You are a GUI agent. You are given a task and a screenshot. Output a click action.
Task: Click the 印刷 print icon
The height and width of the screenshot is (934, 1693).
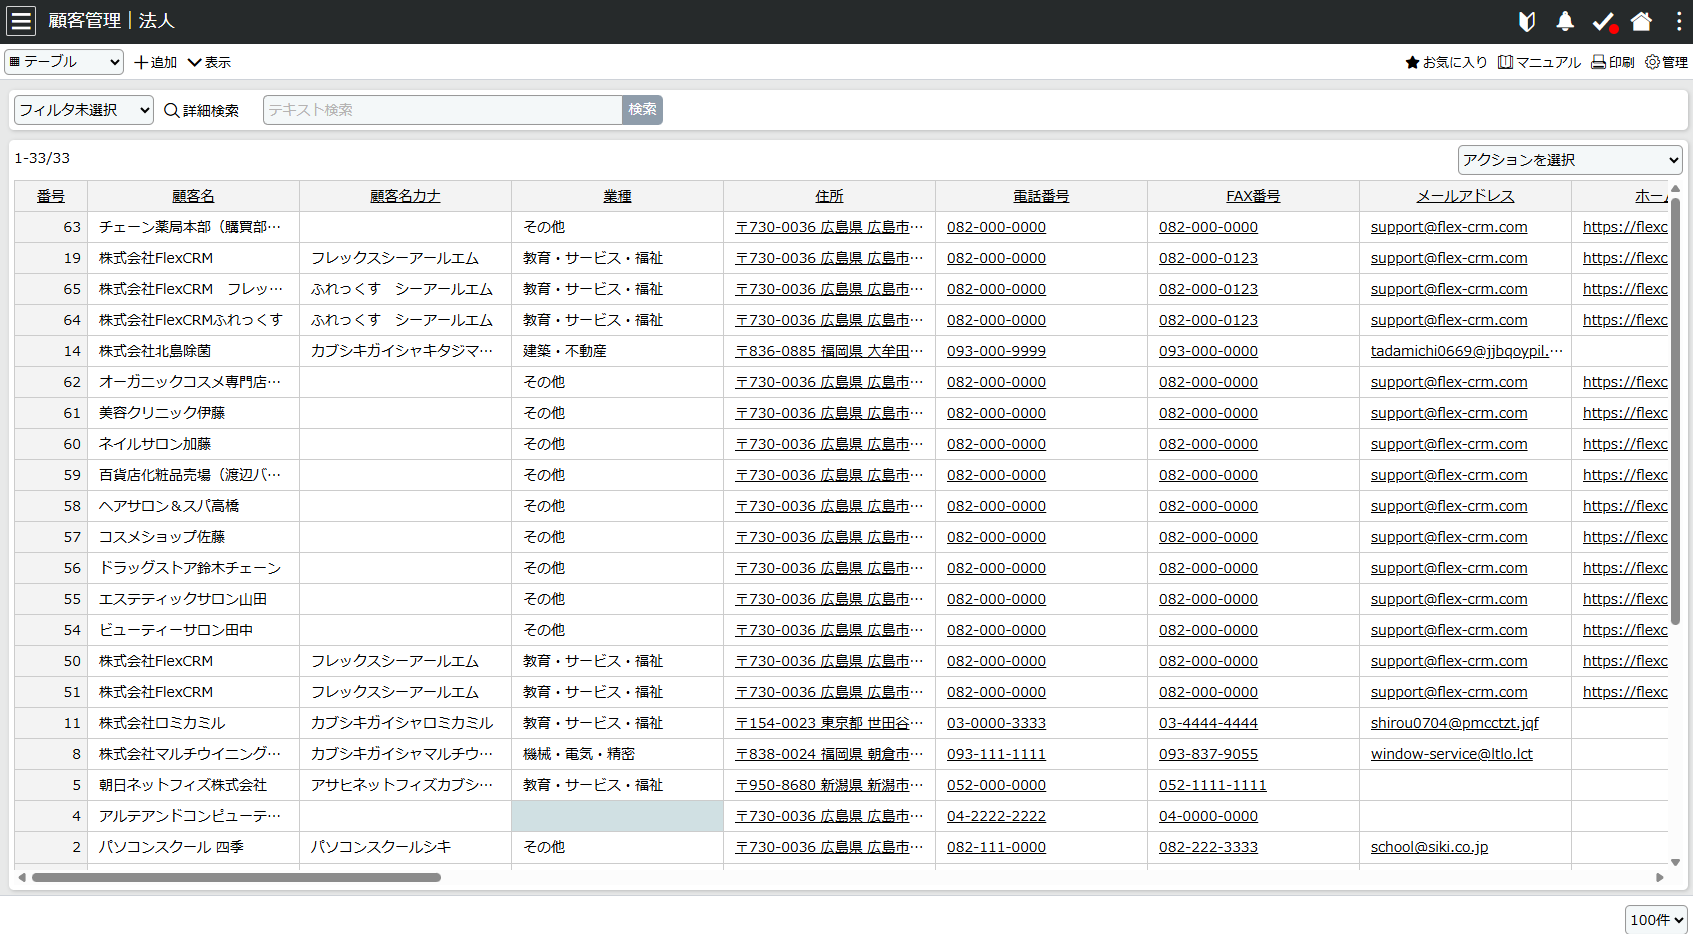(x=1612, y=61)
